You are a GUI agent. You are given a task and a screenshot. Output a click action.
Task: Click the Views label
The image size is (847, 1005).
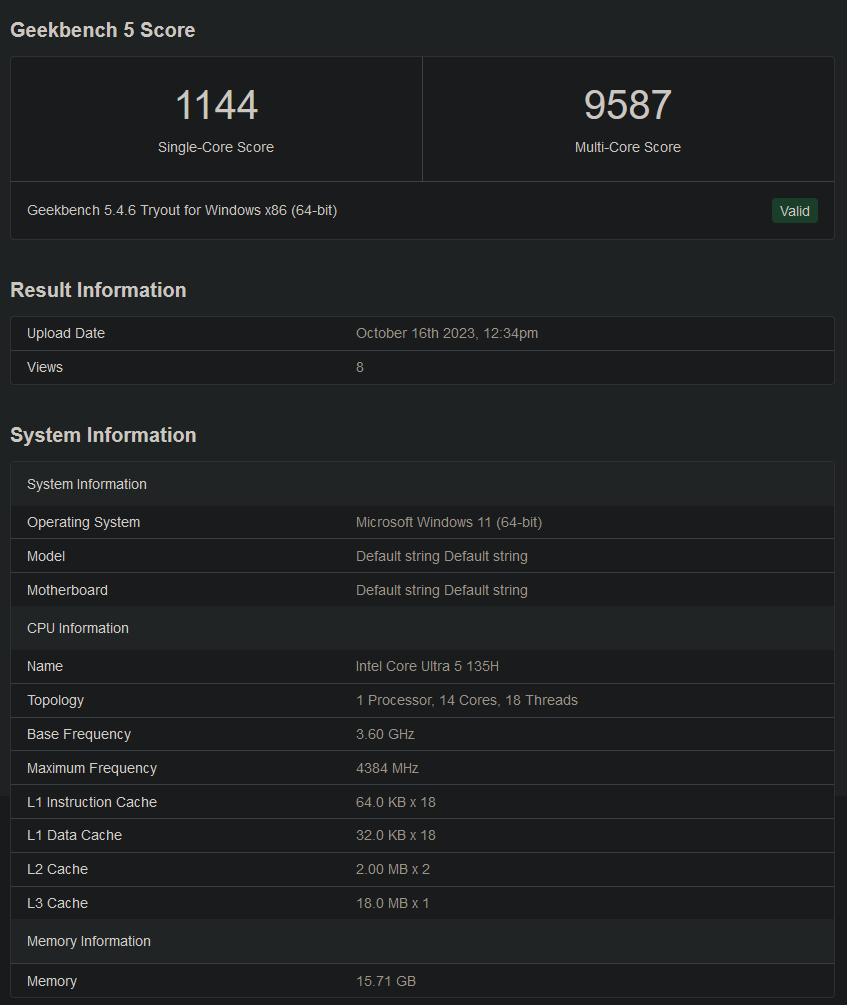pos(45,367)
